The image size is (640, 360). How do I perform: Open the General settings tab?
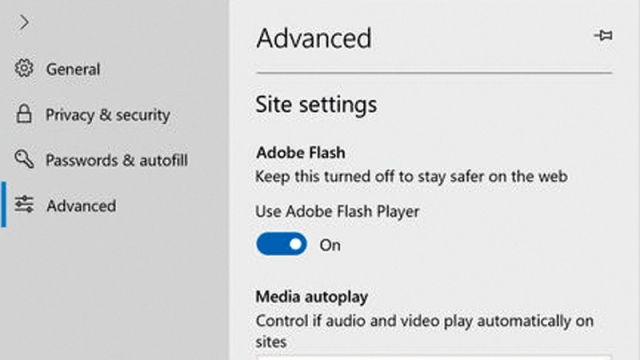pyautogui.click(x=73, y=69)
